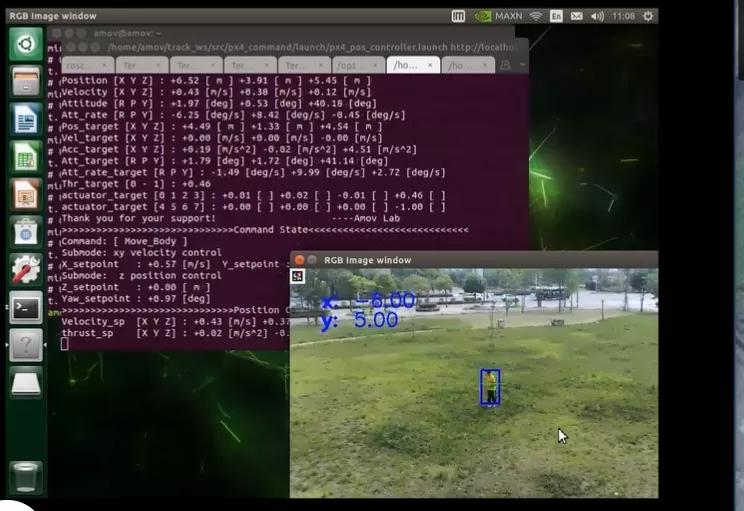The image size is (744, 511).
Task: Switch to the rosc terminal tab
Action: 87,65
